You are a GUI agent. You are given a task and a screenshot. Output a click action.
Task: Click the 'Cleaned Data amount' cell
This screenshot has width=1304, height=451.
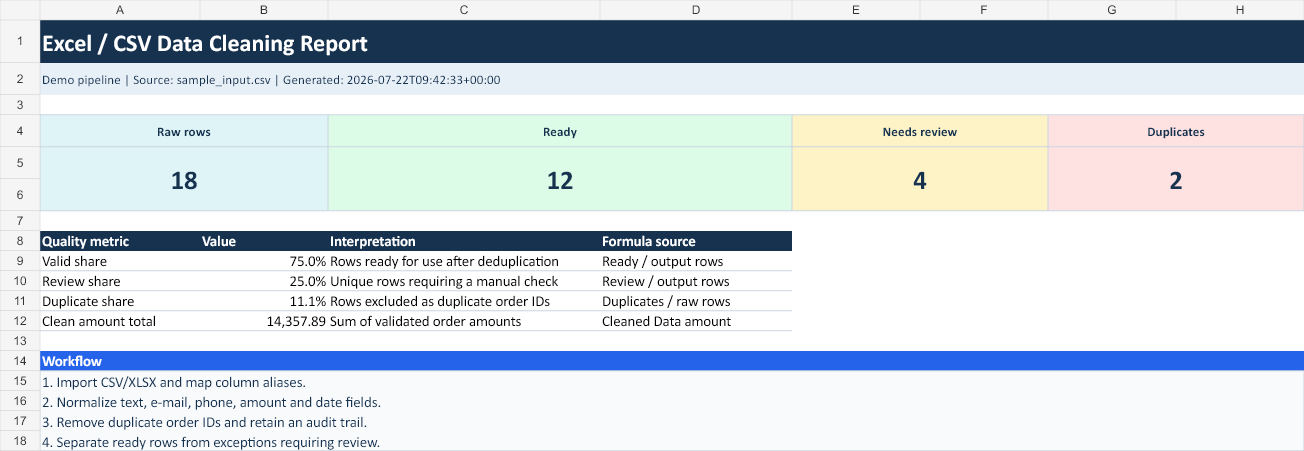tap(696, 321)
